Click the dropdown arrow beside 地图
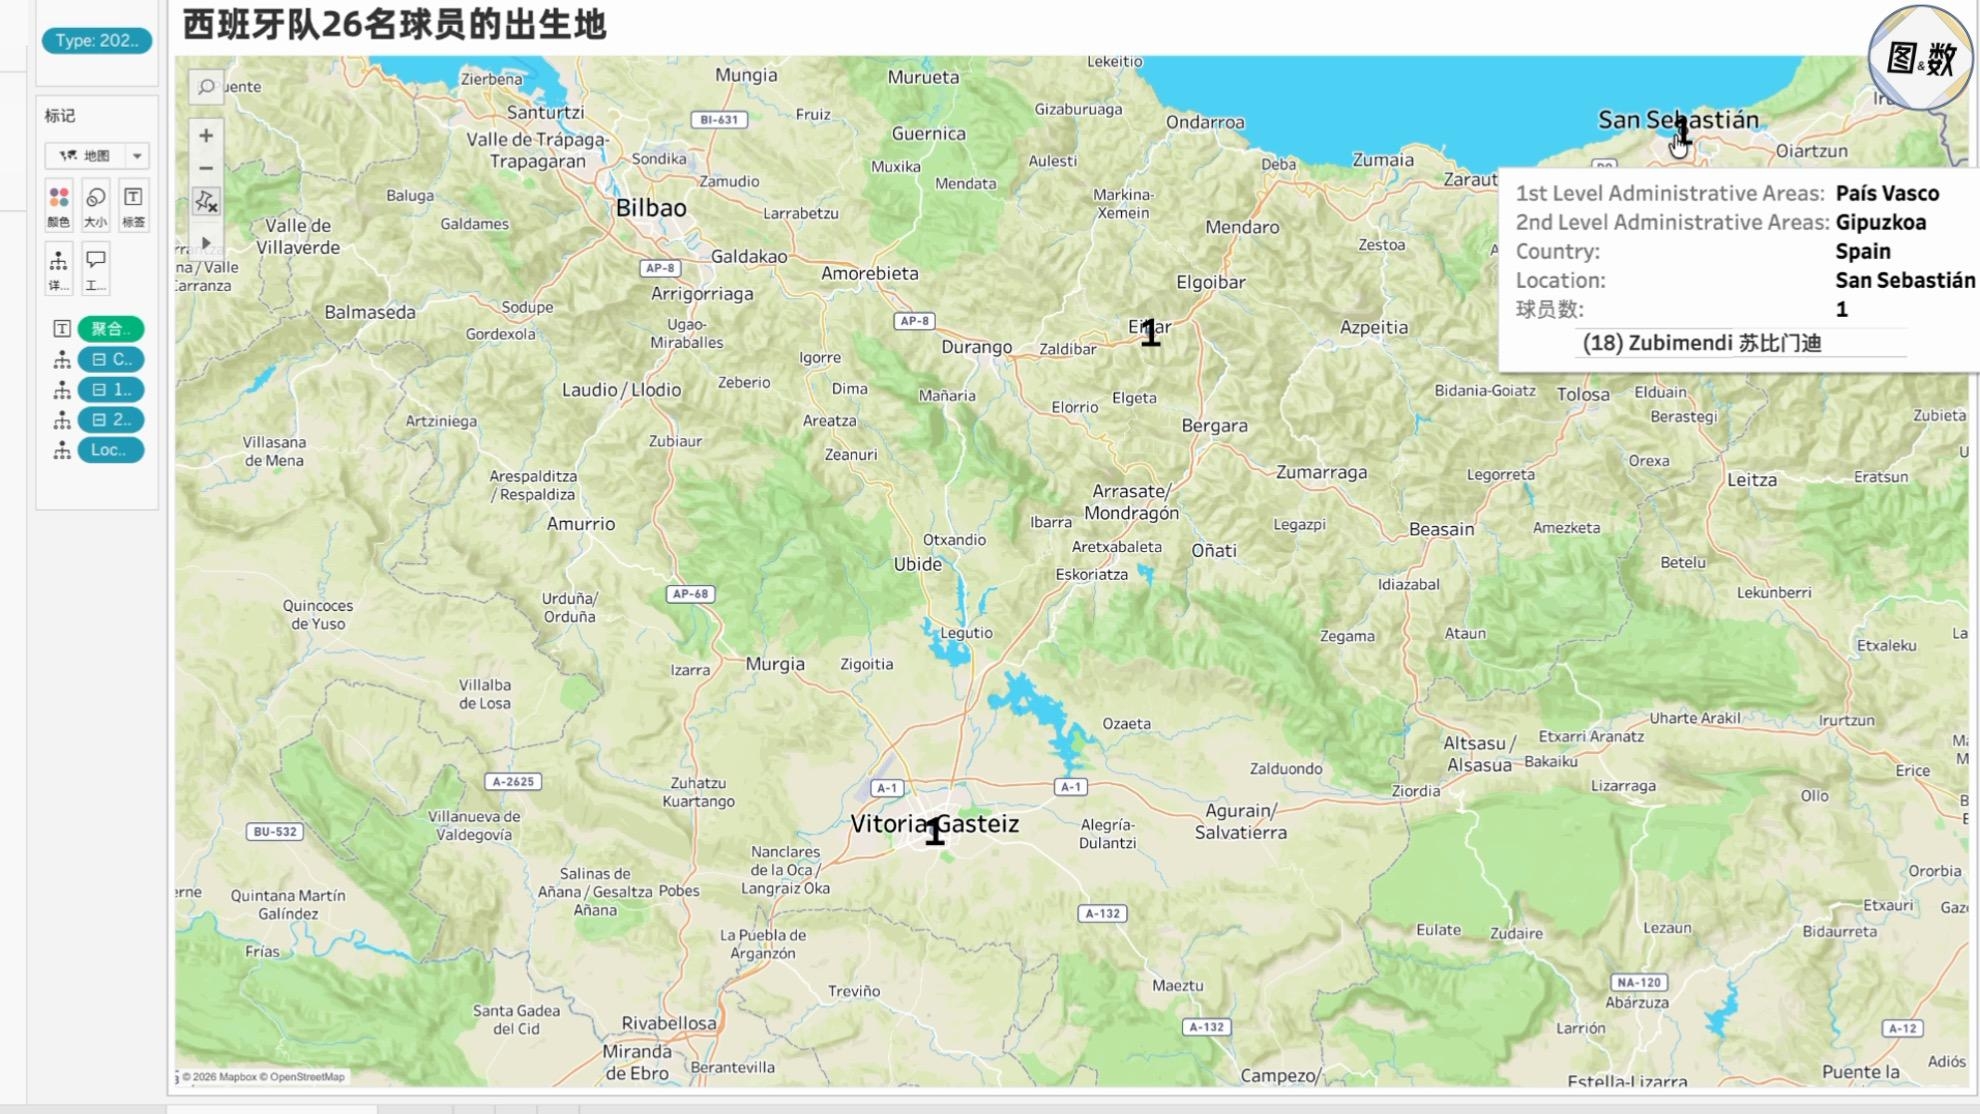The width and height of the screenshot is (1980, 1114). 137,155
